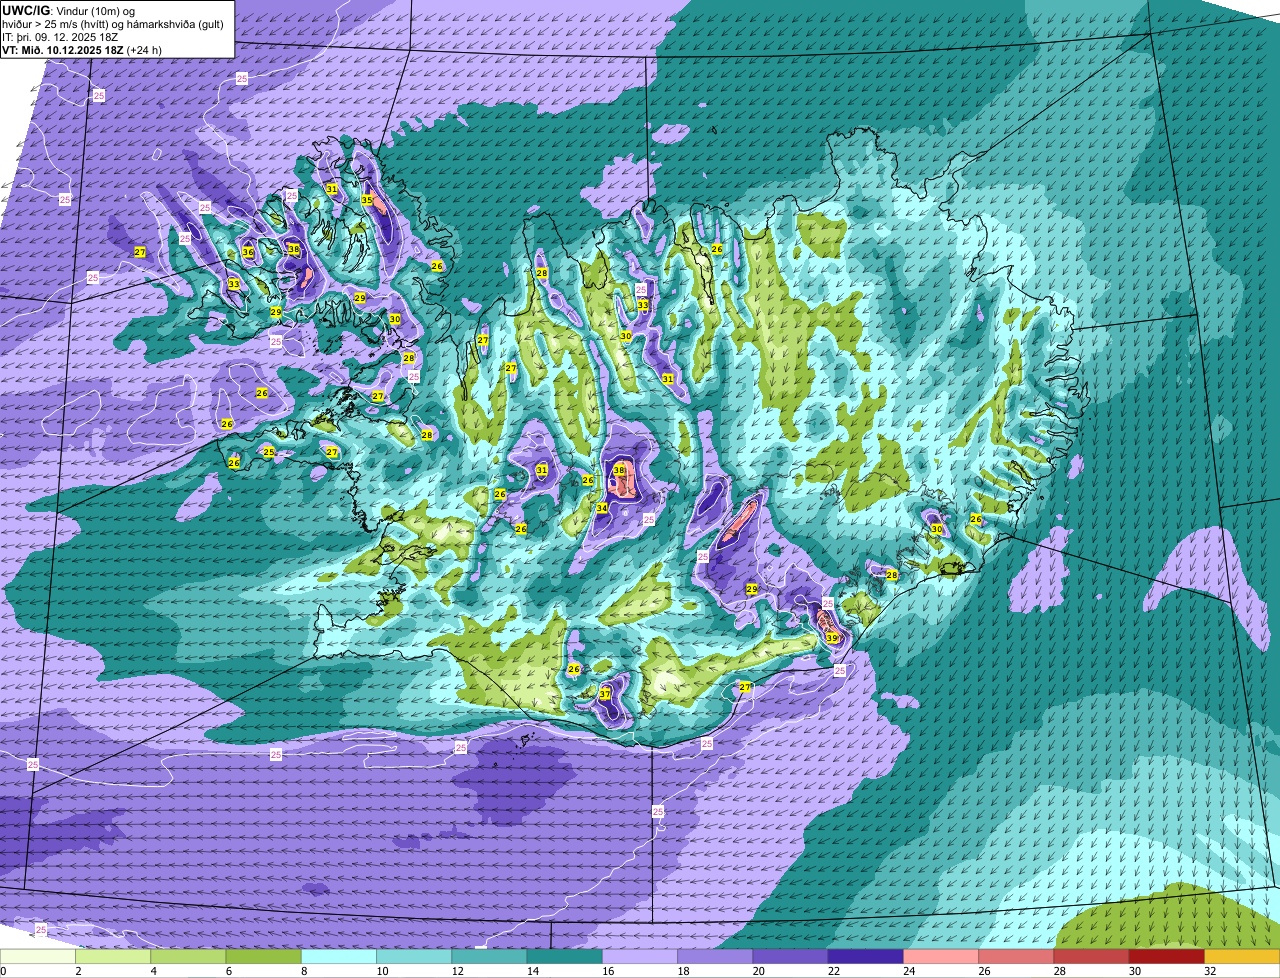The height and width of the screenshot is (978, 1280).
Task: Pick the 24–26 m/s pink legend swatch
Action: pos(941,956)
